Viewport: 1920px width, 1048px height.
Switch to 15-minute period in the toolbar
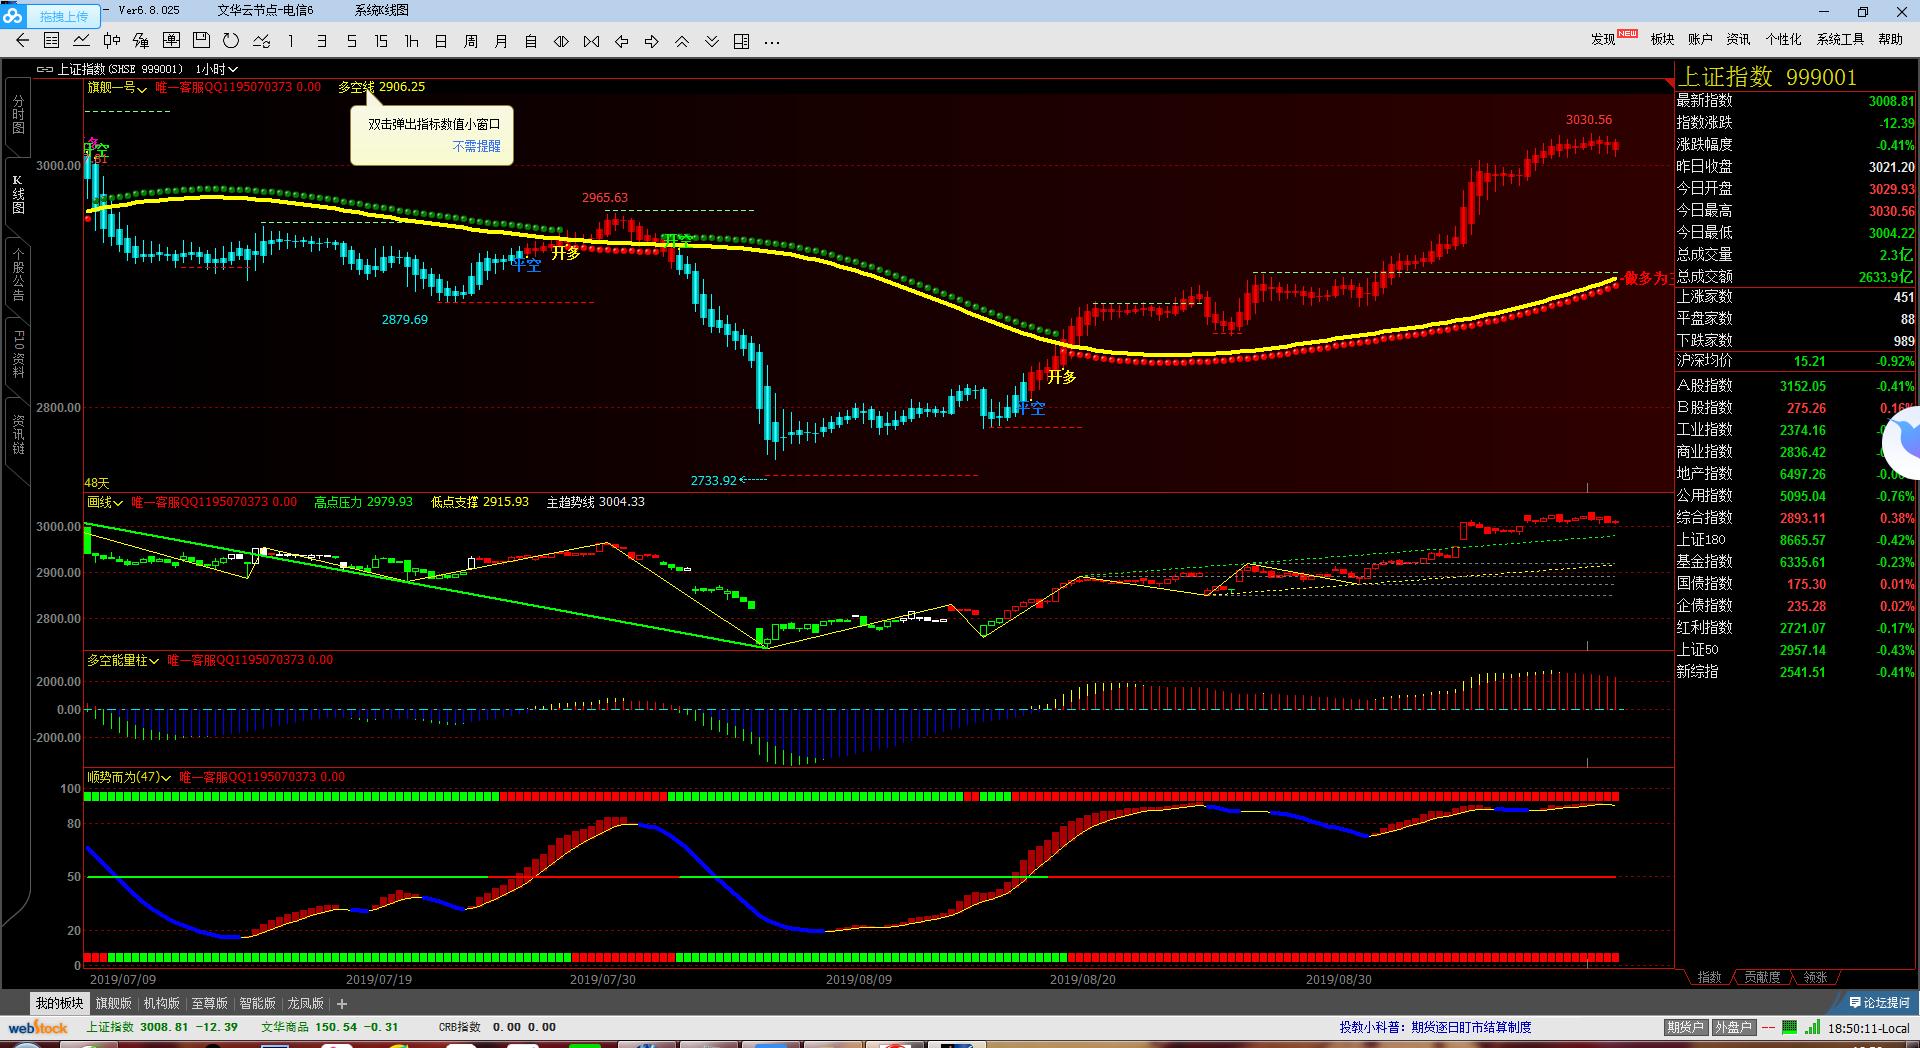coord(381,41)
